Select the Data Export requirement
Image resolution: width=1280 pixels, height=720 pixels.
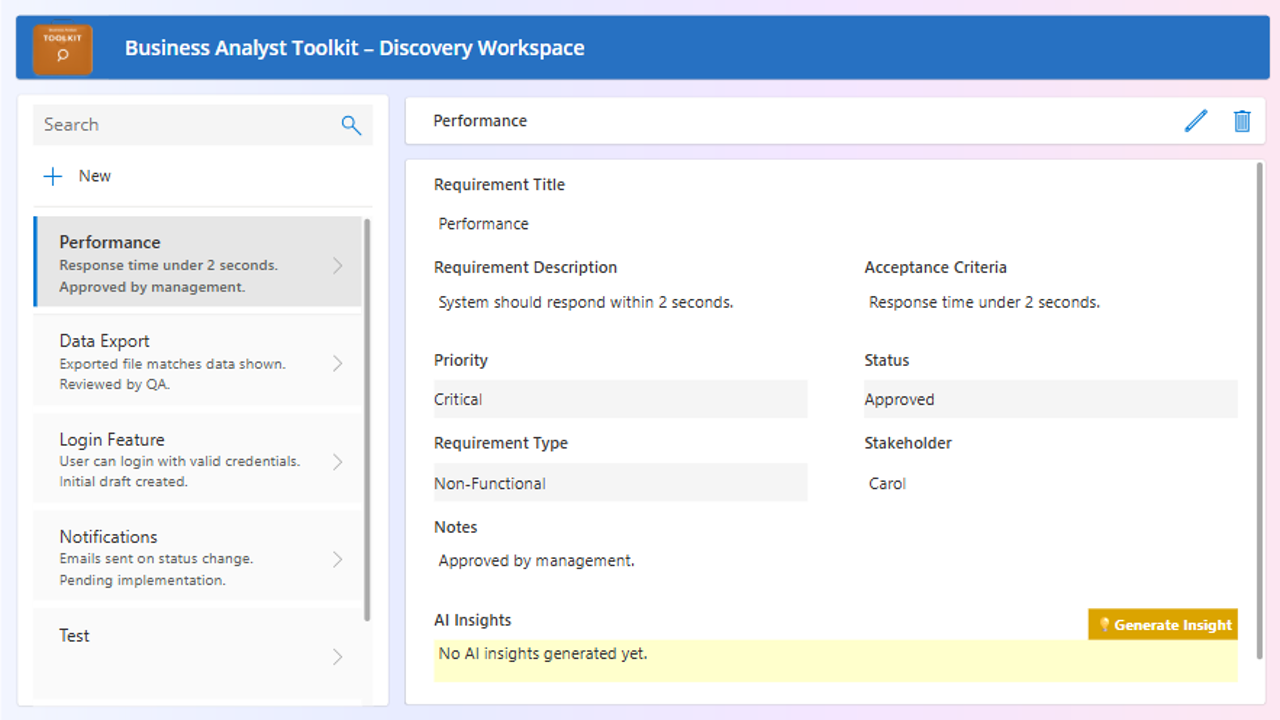click(198, 360)
